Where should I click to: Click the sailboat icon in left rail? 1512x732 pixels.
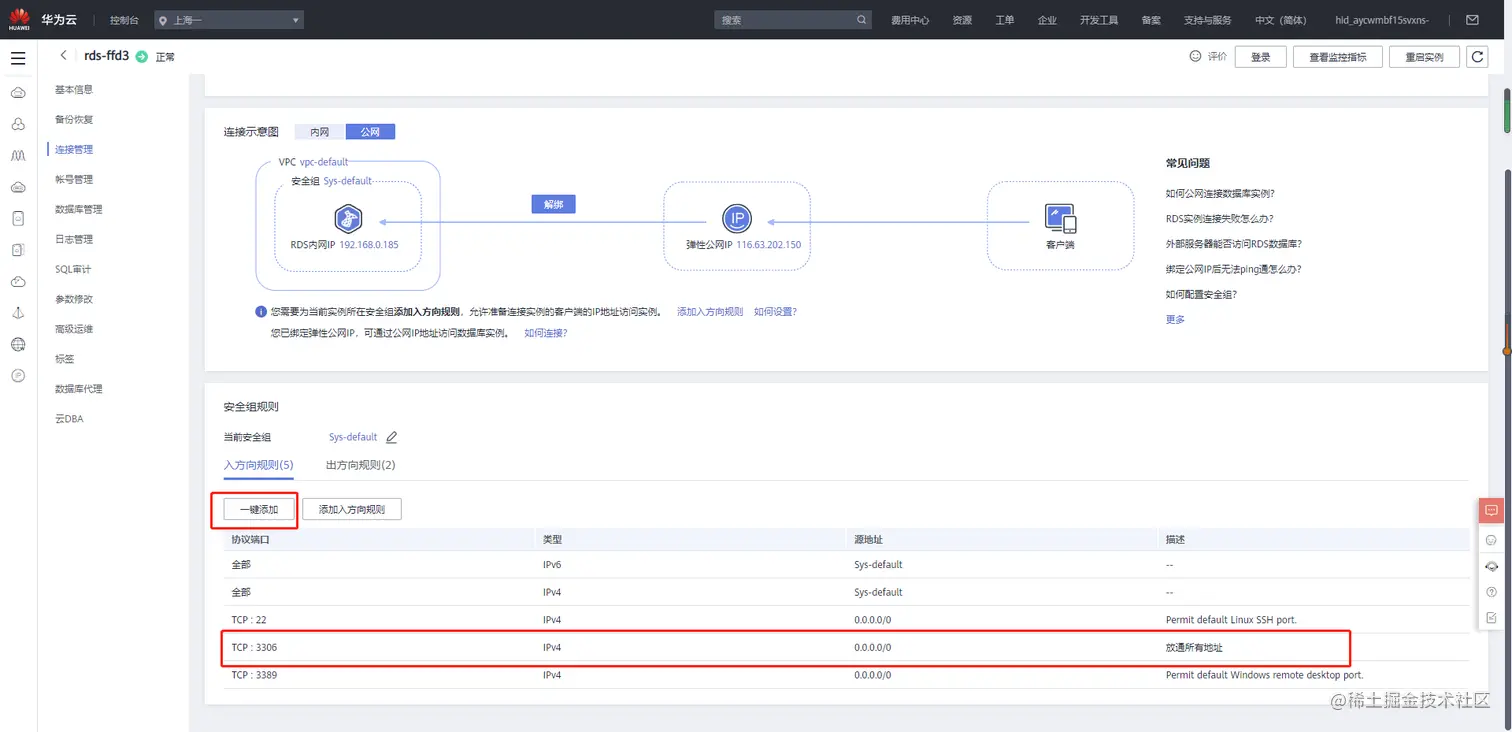click(x=18, y=313)
